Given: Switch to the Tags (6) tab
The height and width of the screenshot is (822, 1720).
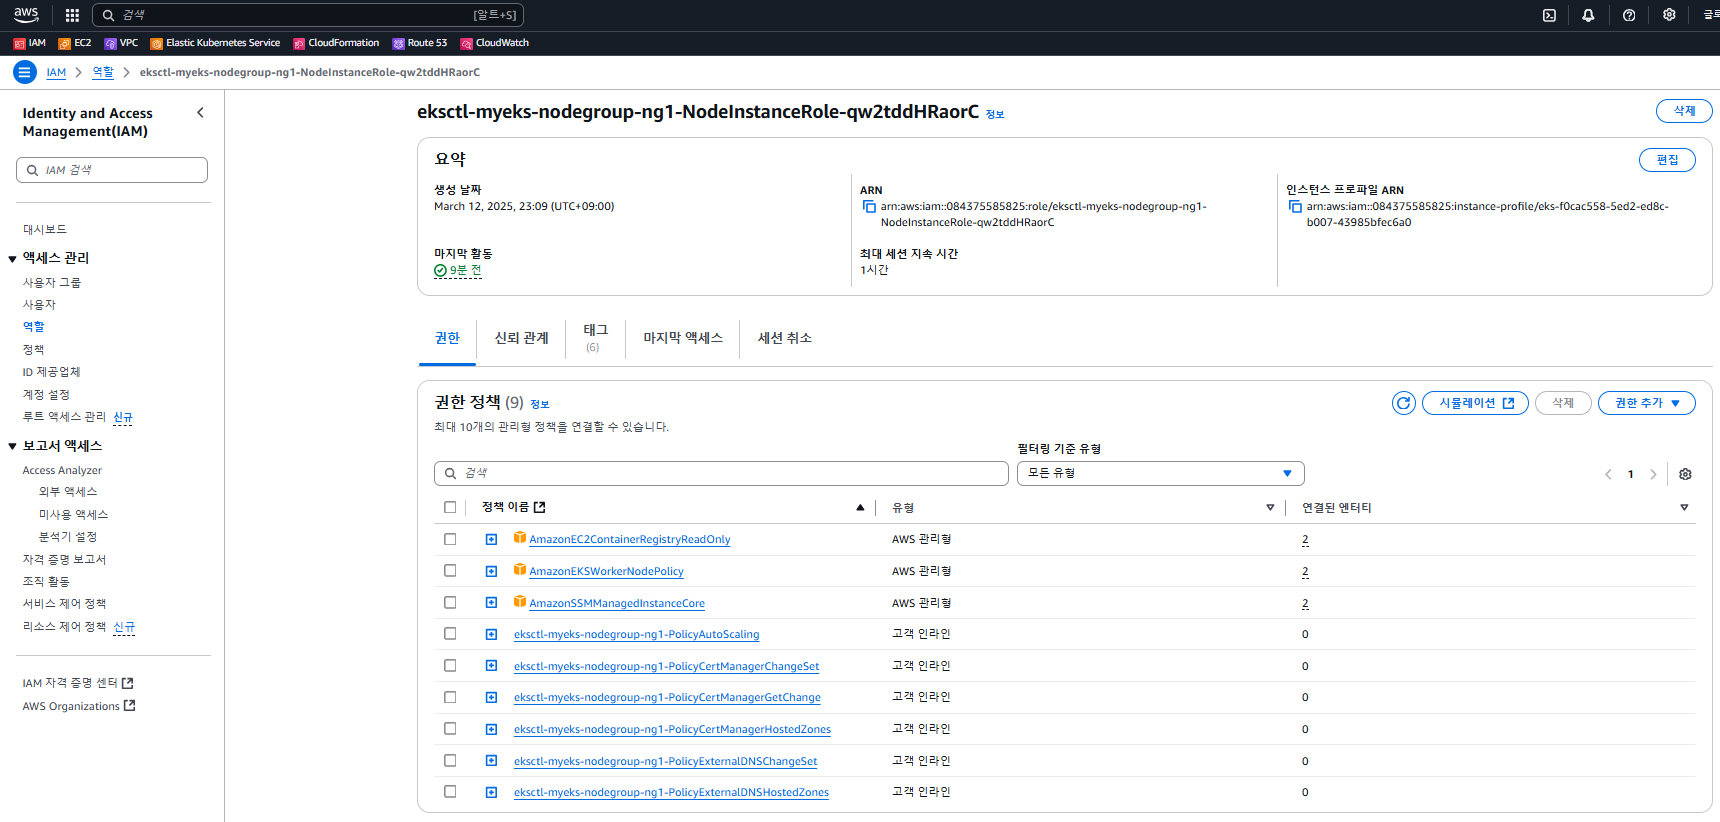Looking at the screenshot, I should pyautogui.click(x=595, y=338).
